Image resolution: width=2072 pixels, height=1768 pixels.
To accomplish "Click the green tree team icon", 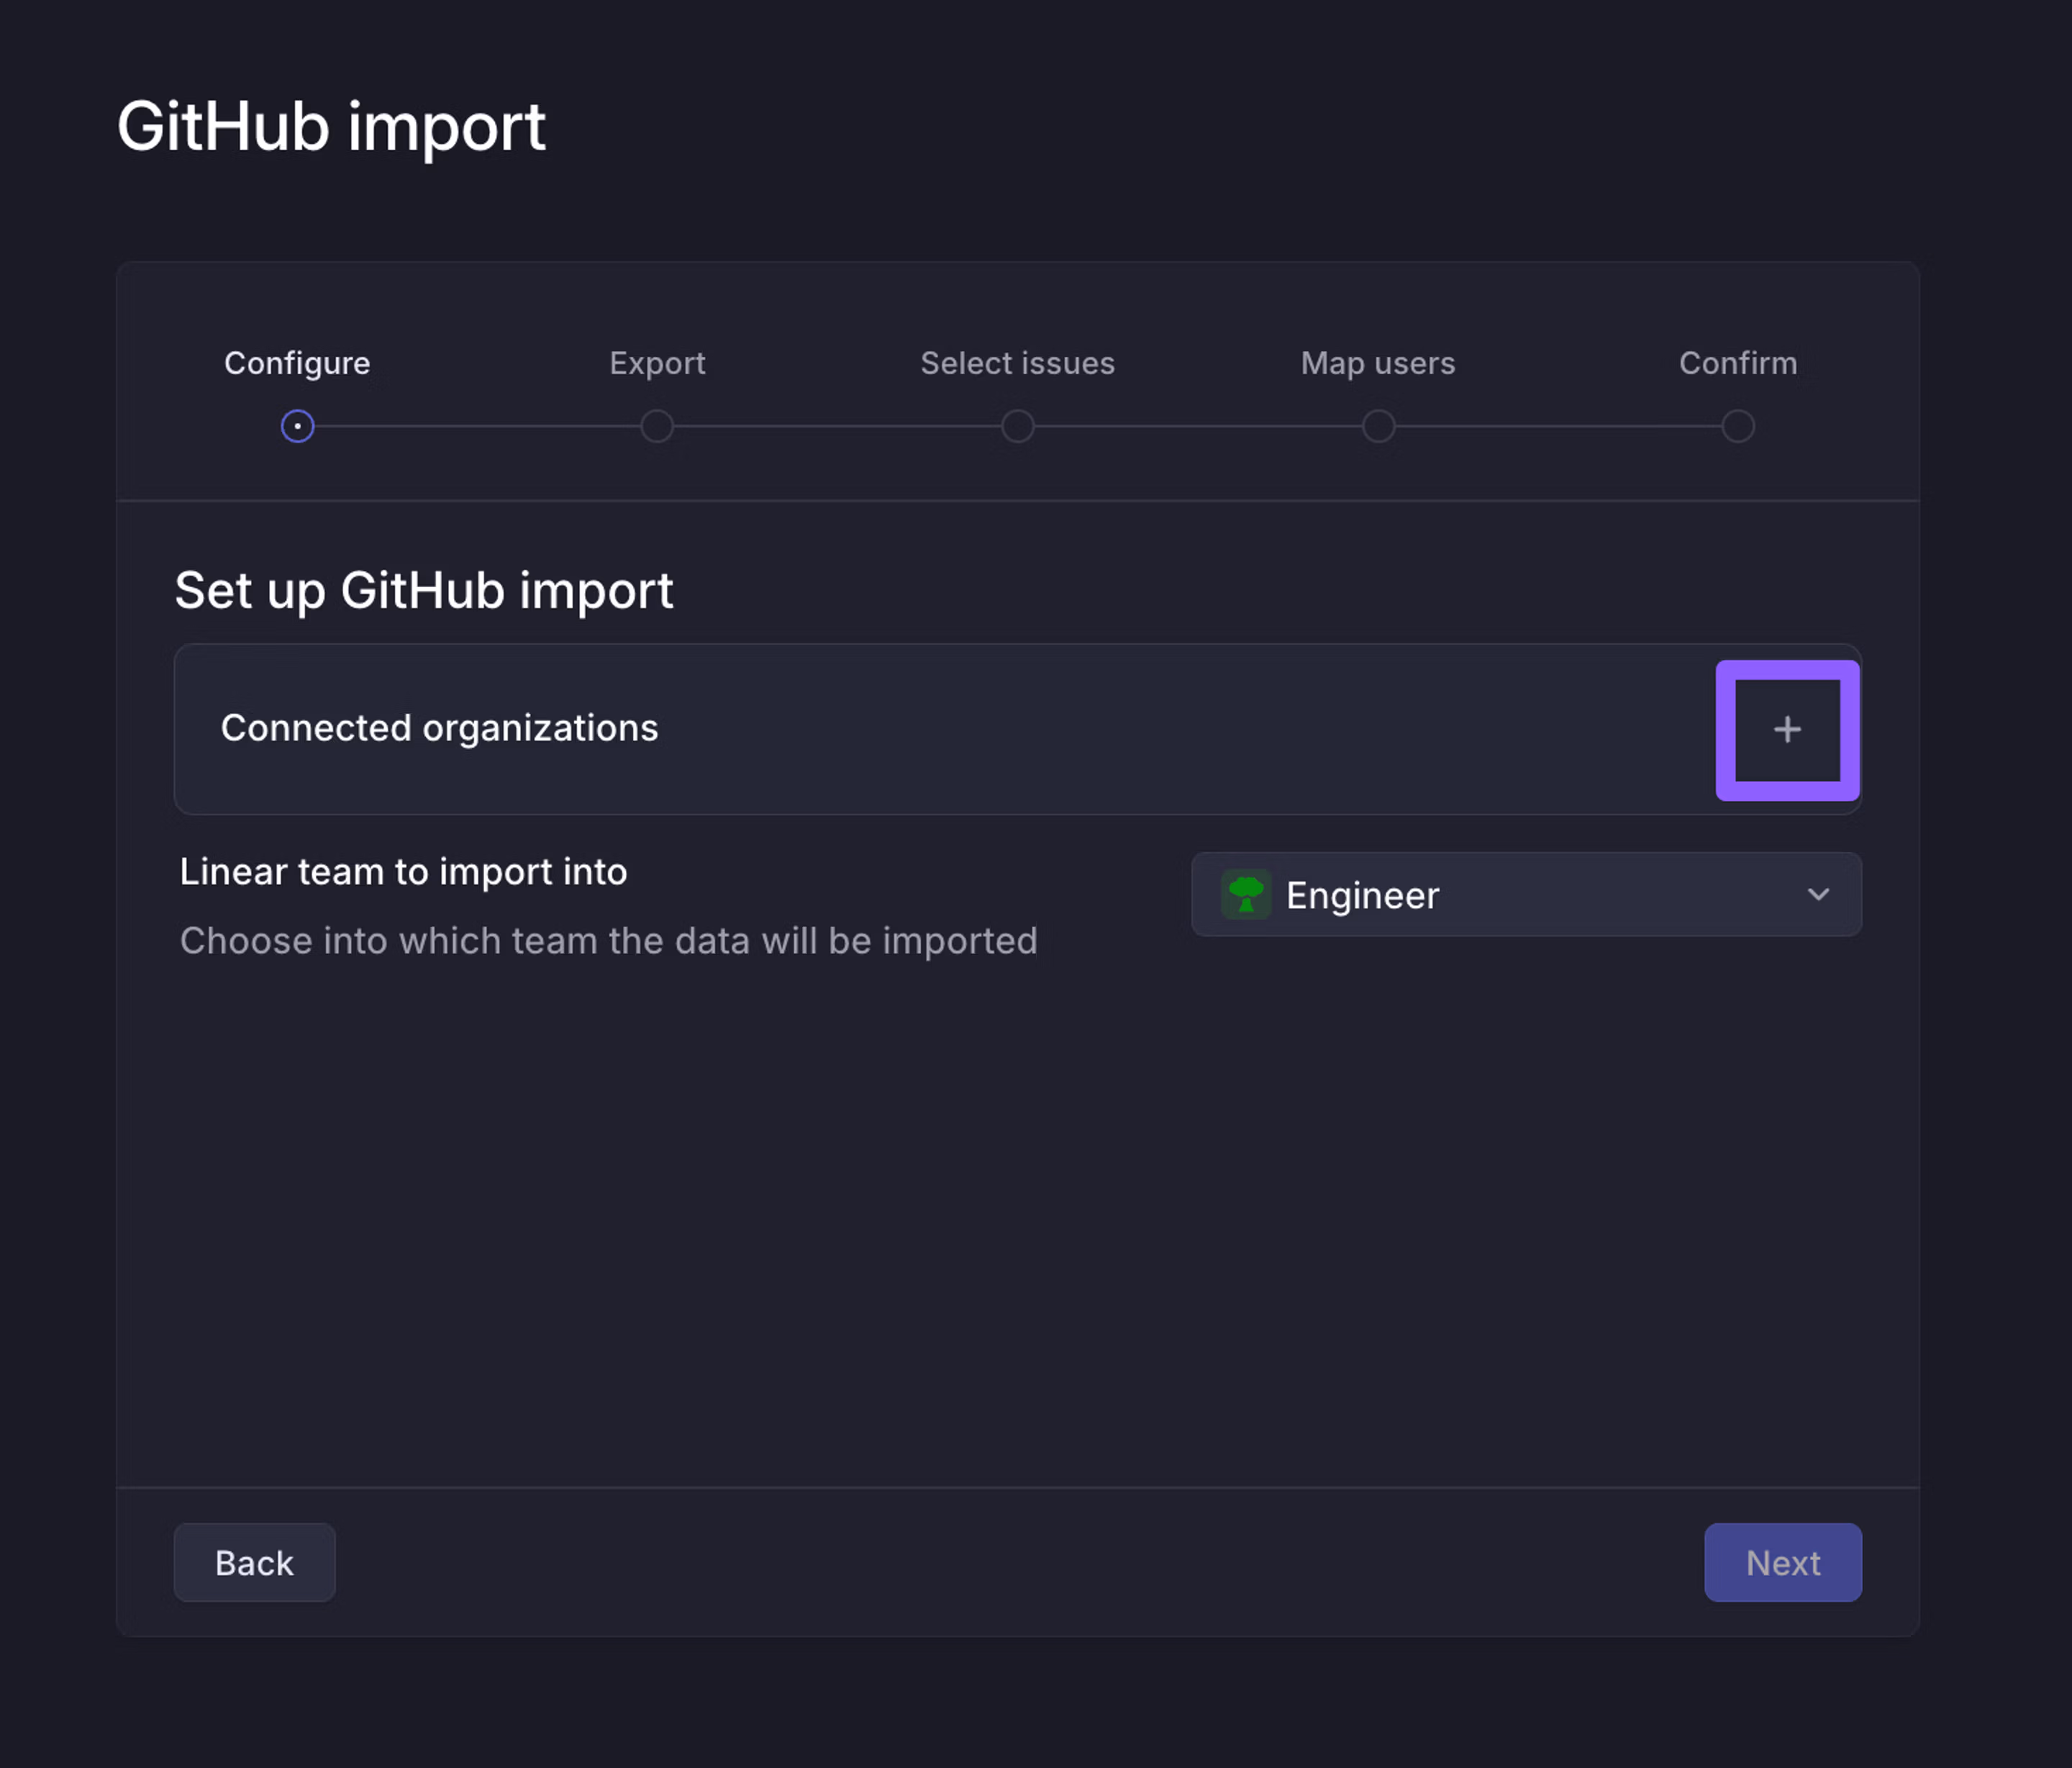I will click(1246, 894).
